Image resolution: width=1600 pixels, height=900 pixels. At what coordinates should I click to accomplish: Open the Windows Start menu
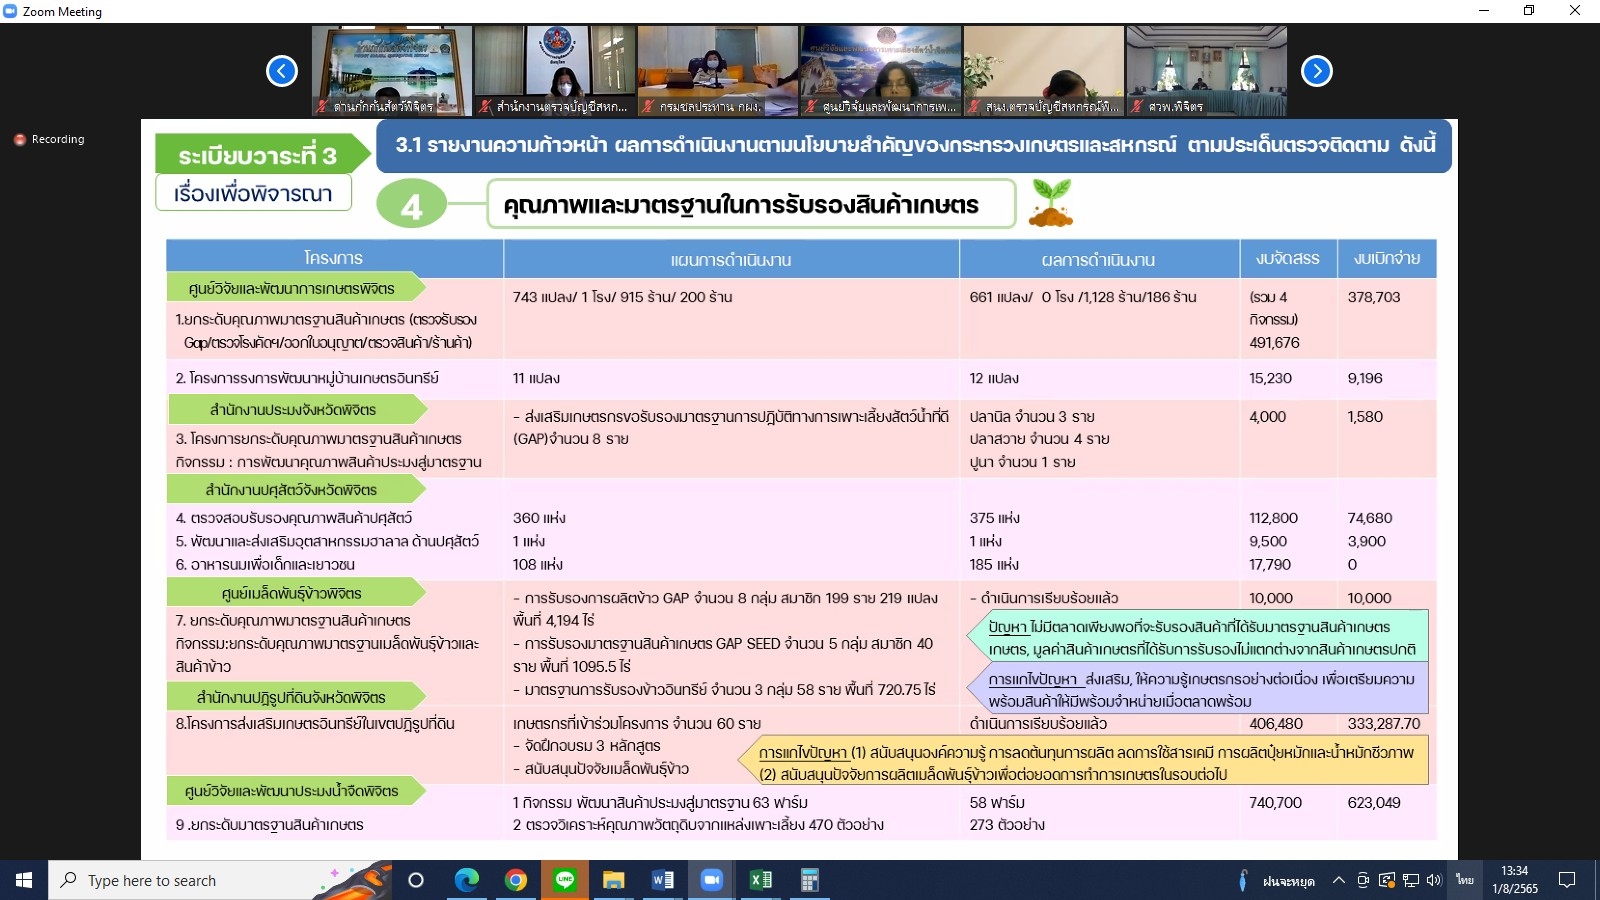(x=24, y=880)
